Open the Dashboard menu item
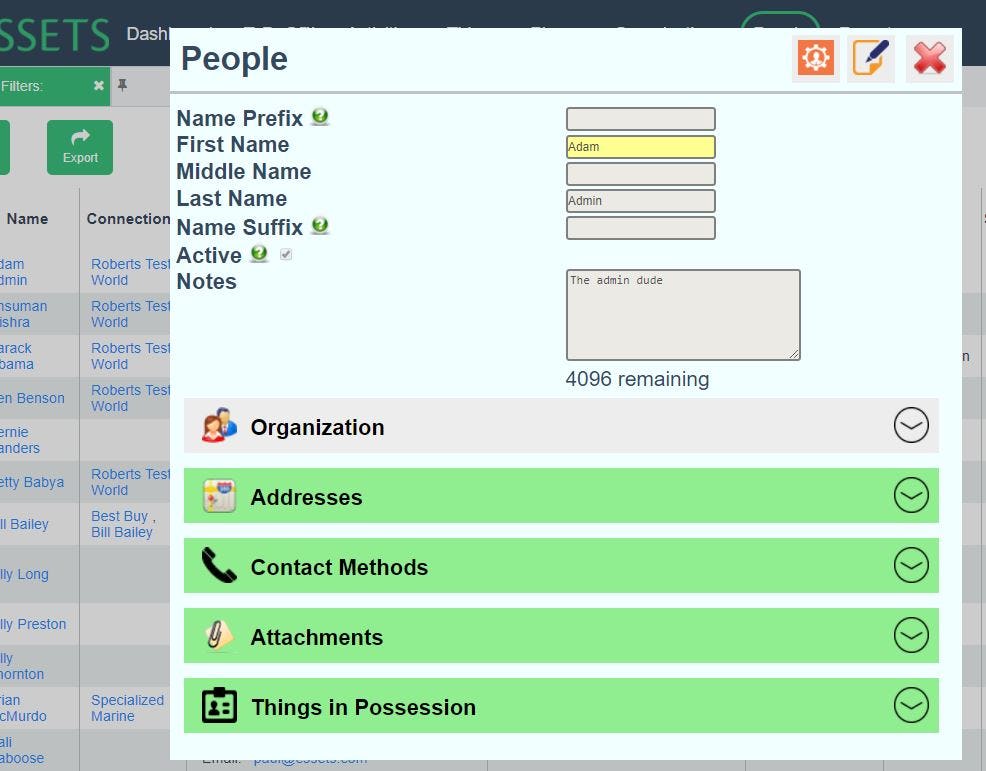986x771 pixels. click(152, 33)
